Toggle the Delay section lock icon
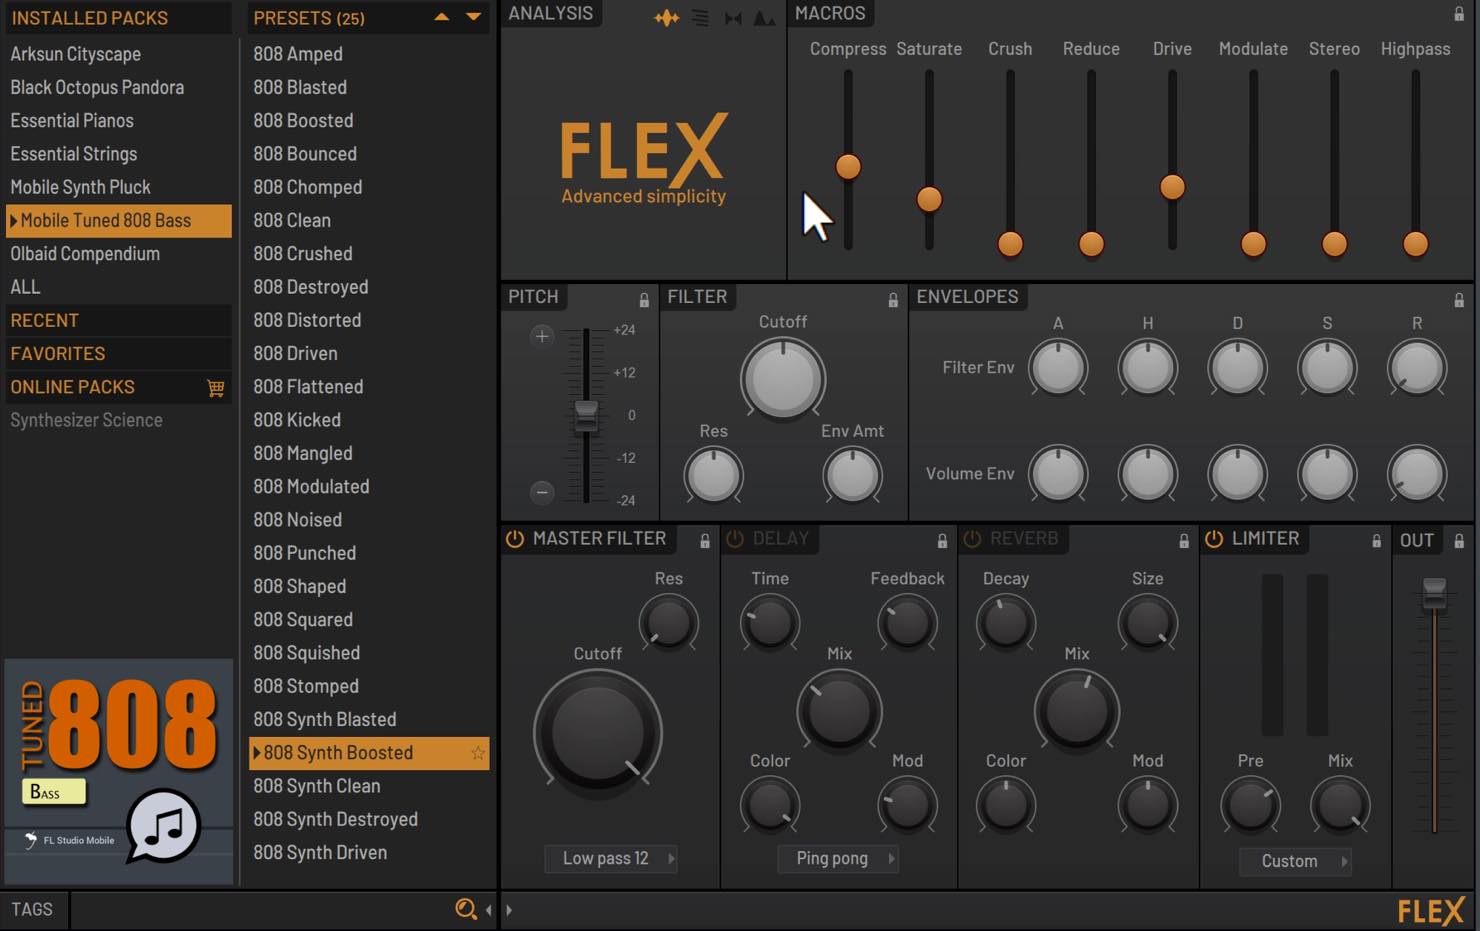Screen dimensions: 1480x931 click(942, 541)
